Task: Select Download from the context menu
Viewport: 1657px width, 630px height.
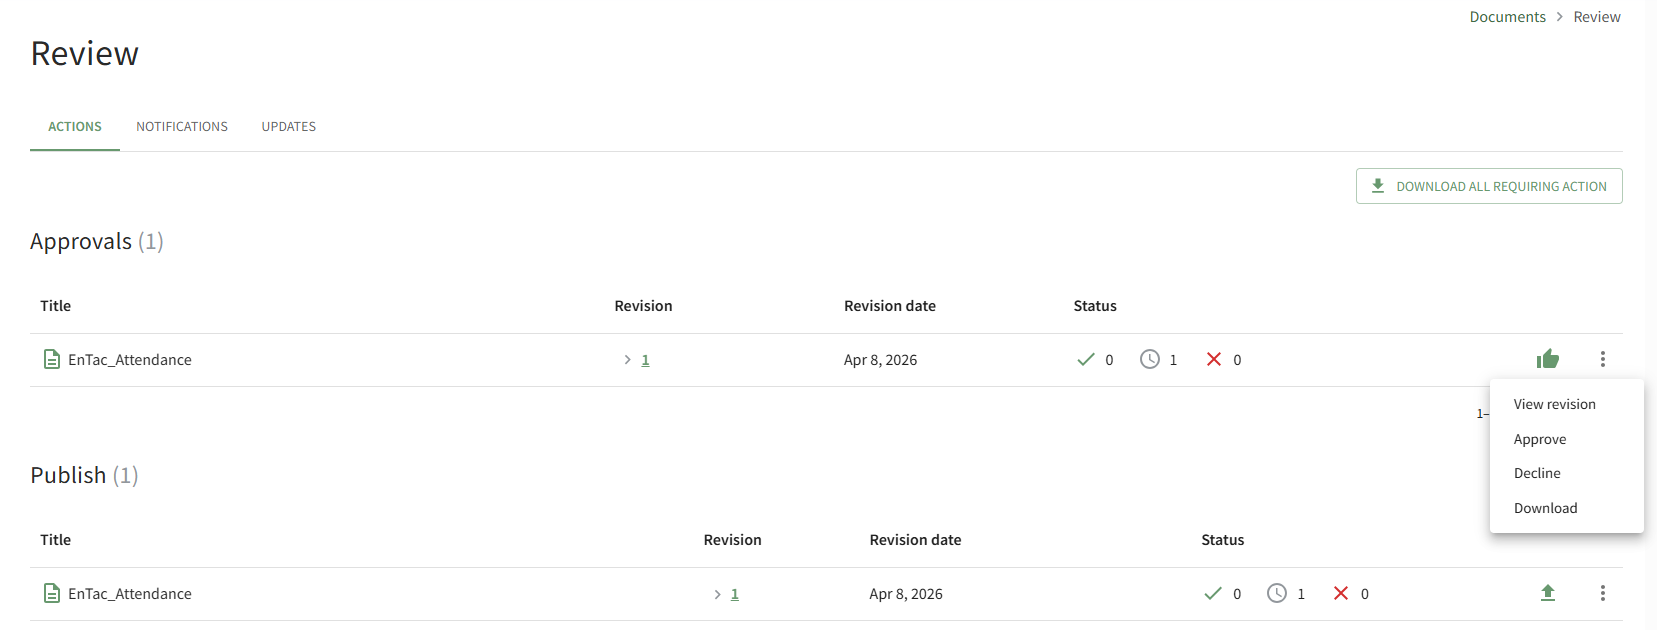Action: [1545, 508]
